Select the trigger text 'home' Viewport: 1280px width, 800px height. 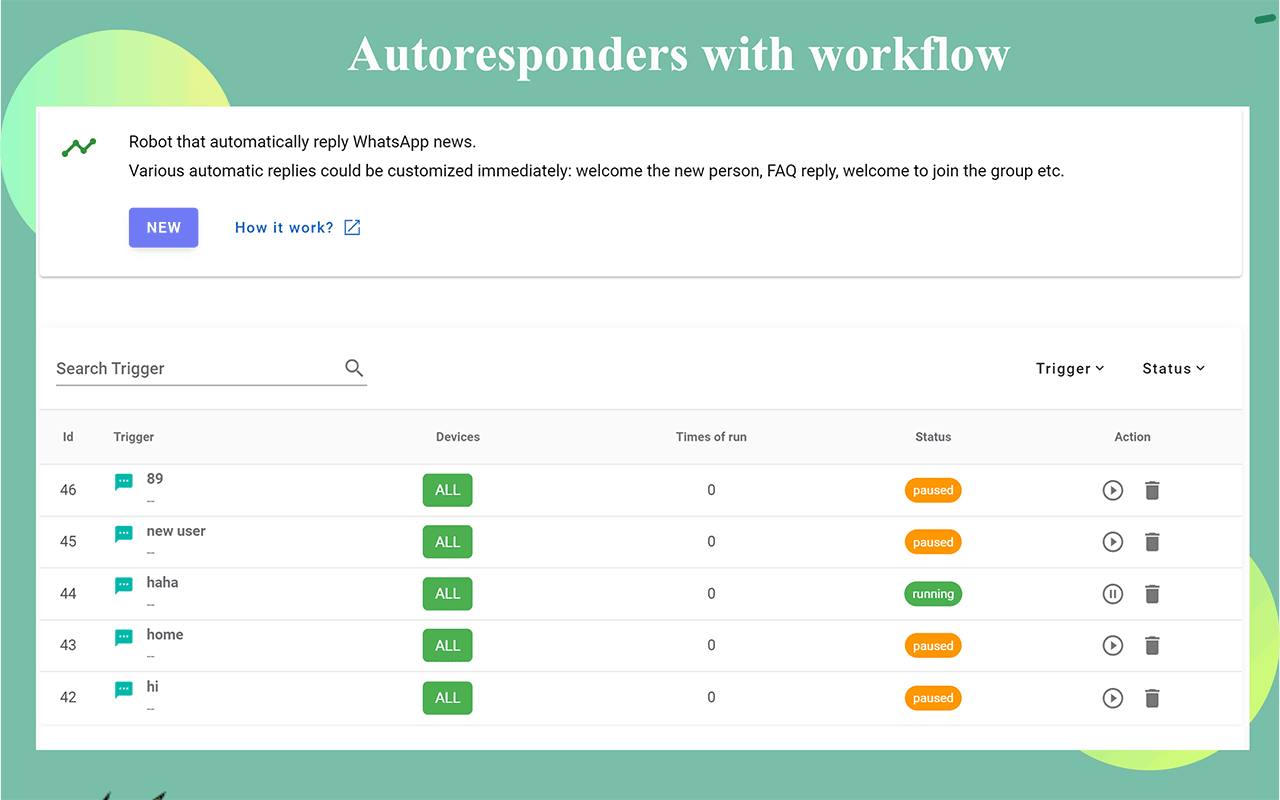pyautogui.click(x=165, y=634)
